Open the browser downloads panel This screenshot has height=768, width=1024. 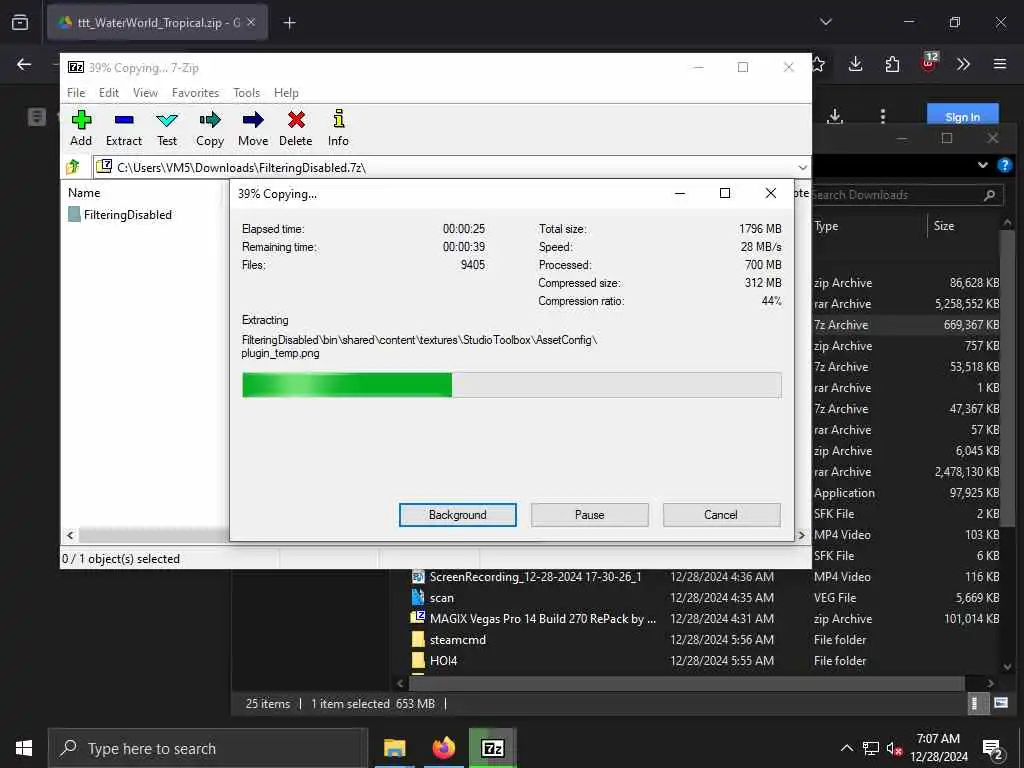856,64
